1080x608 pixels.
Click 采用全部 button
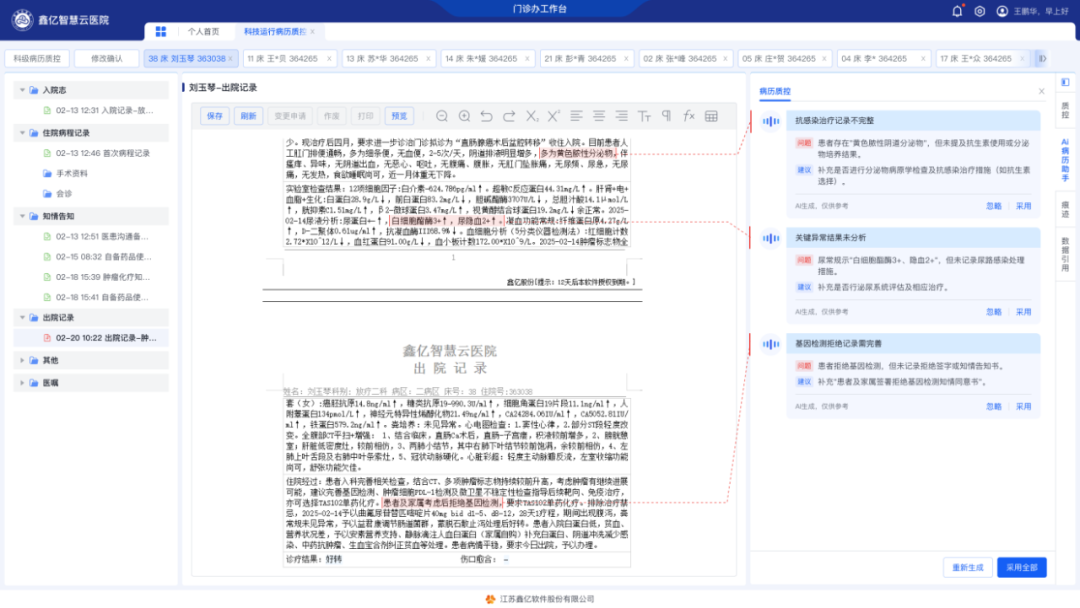point(1021,568)
